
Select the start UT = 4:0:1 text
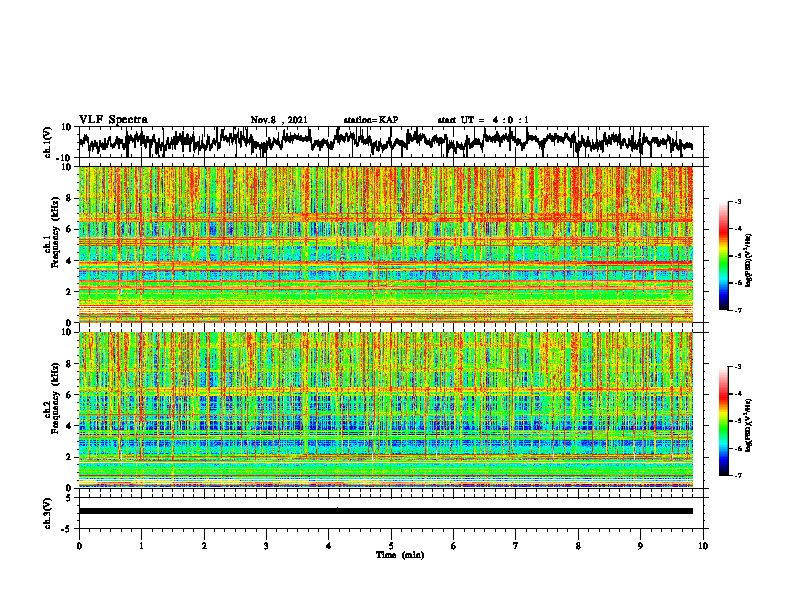(483, 120)
